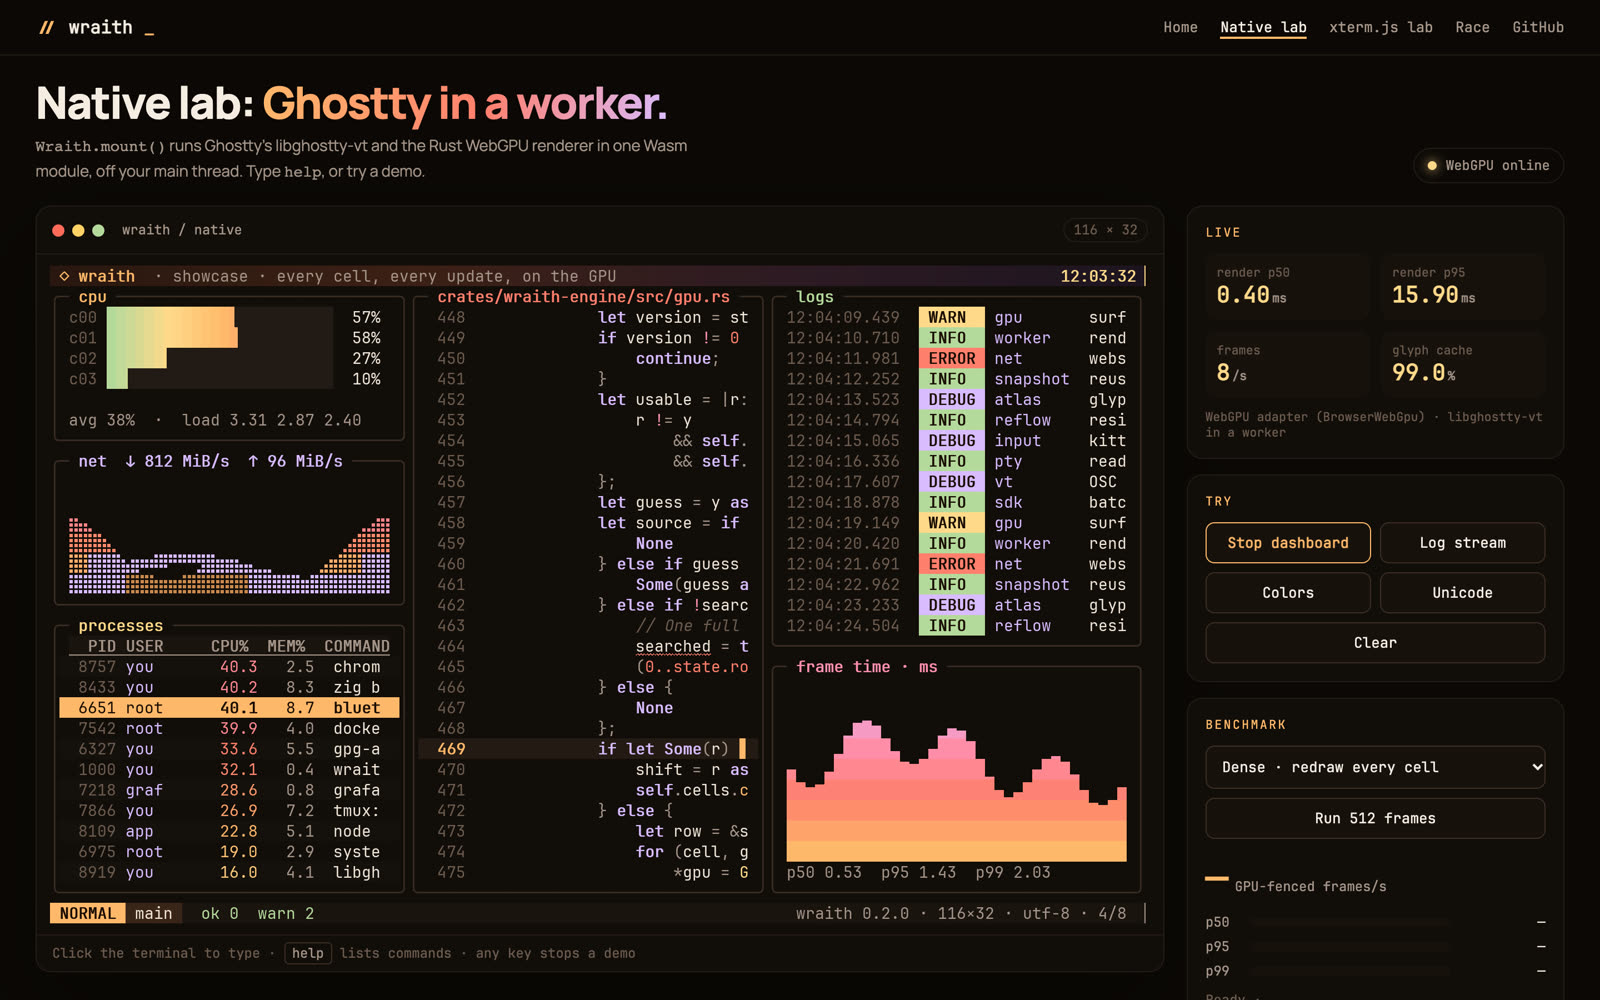1600x1000 pixels.
Task: Click the COMMAND column header in processes
Action: coord(357,647)
